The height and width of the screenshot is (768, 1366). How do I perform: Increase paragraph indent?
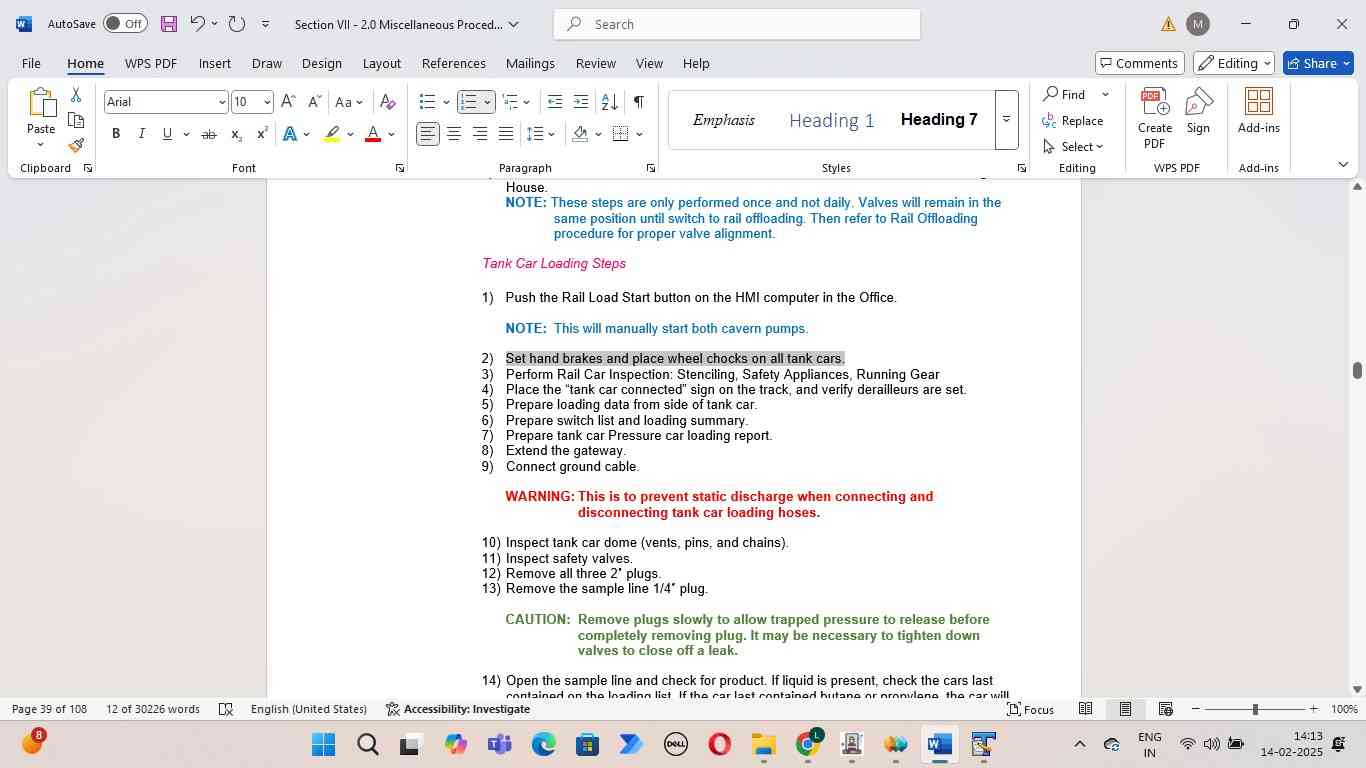[581, 102]
